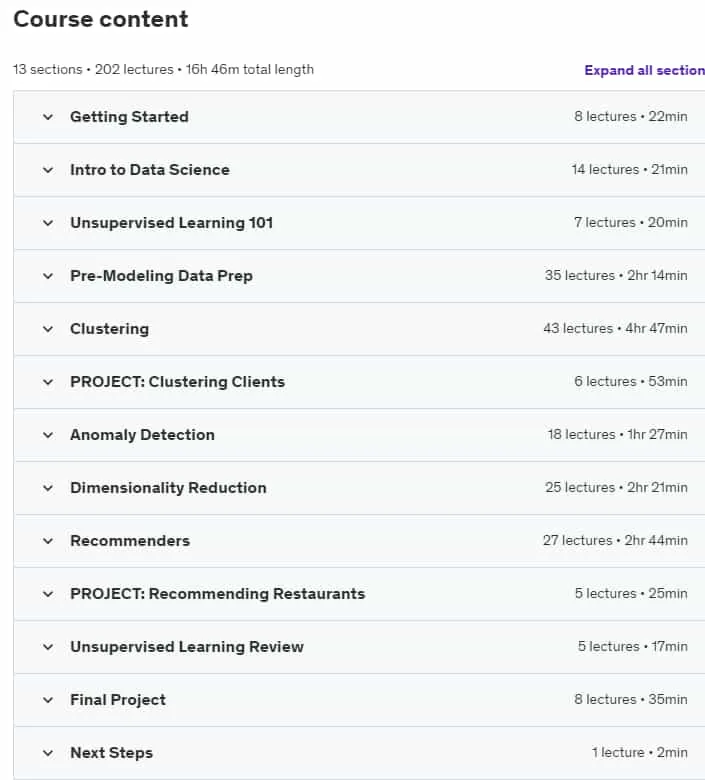Open the Next Steps section title
Viewport: 705px width, 780px height.
point(111,753)
